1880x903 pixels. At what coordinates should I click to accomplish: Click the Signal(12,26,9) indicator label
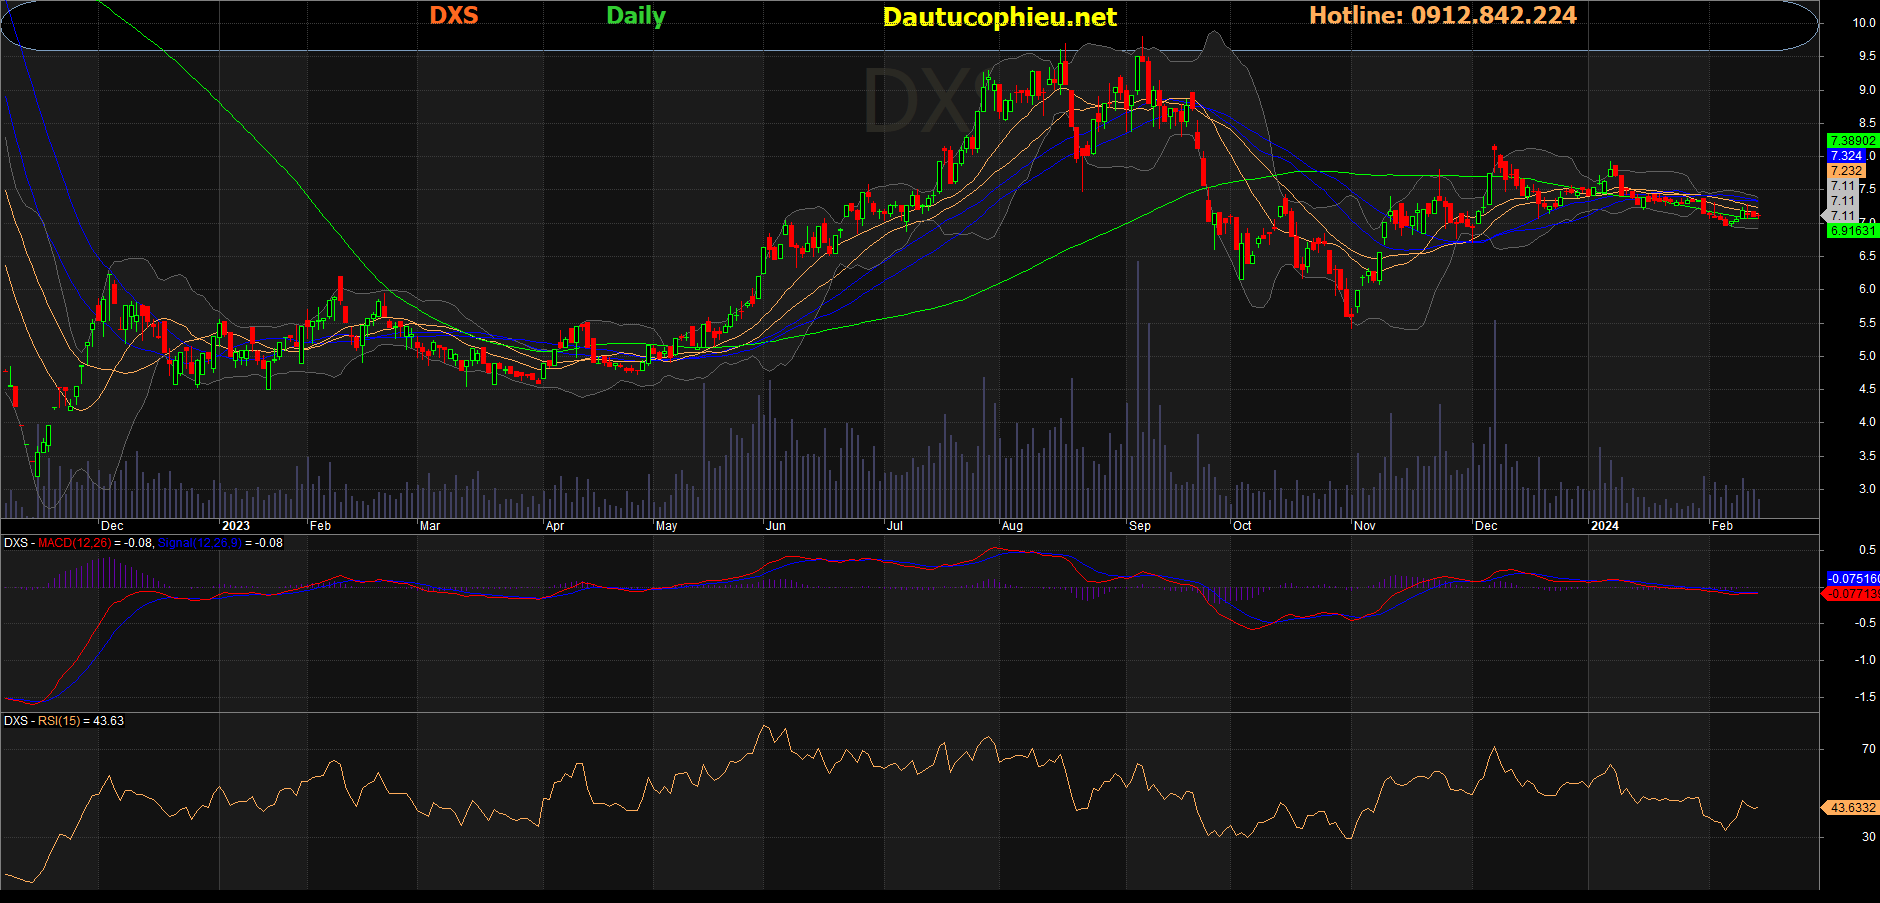(200, 543)
